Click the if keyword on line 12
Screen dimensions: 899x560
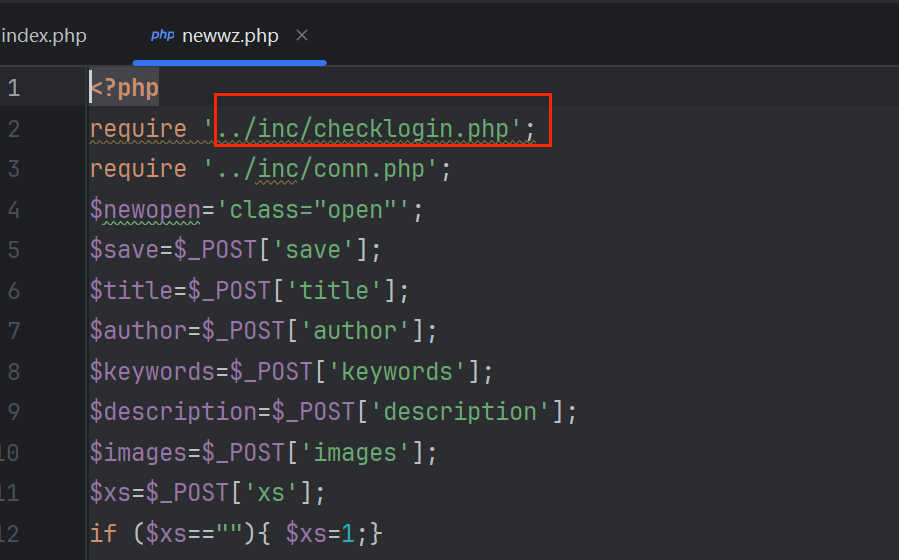tap(103, 534)
